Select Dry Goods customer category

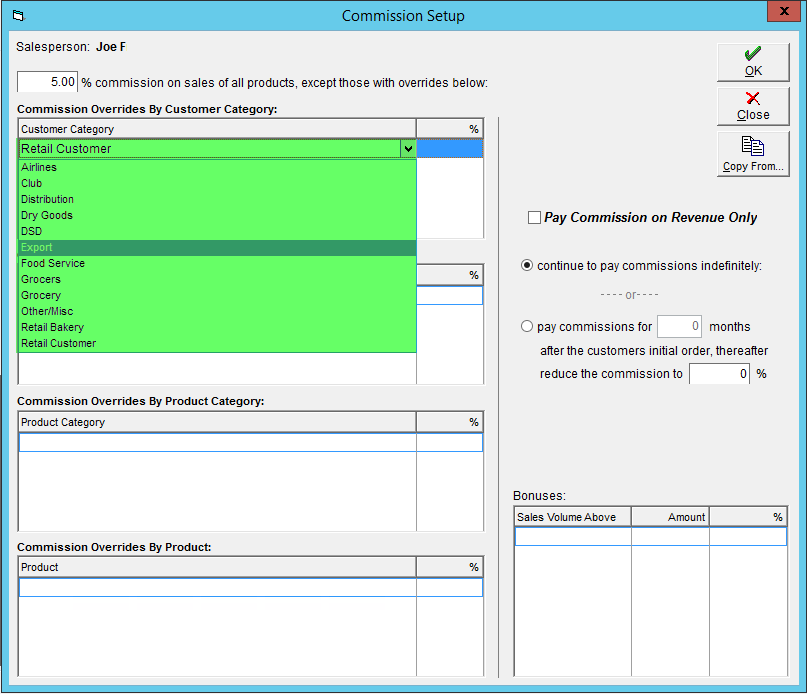[x=217, y=215]
